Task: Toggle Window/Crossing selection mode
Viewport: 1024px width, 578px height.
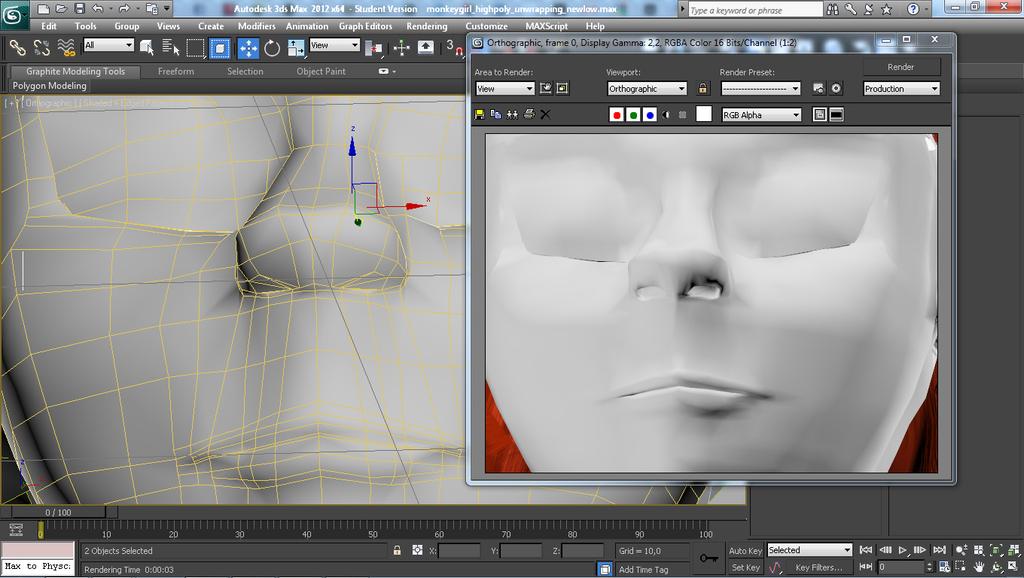Action: (219, 48)
